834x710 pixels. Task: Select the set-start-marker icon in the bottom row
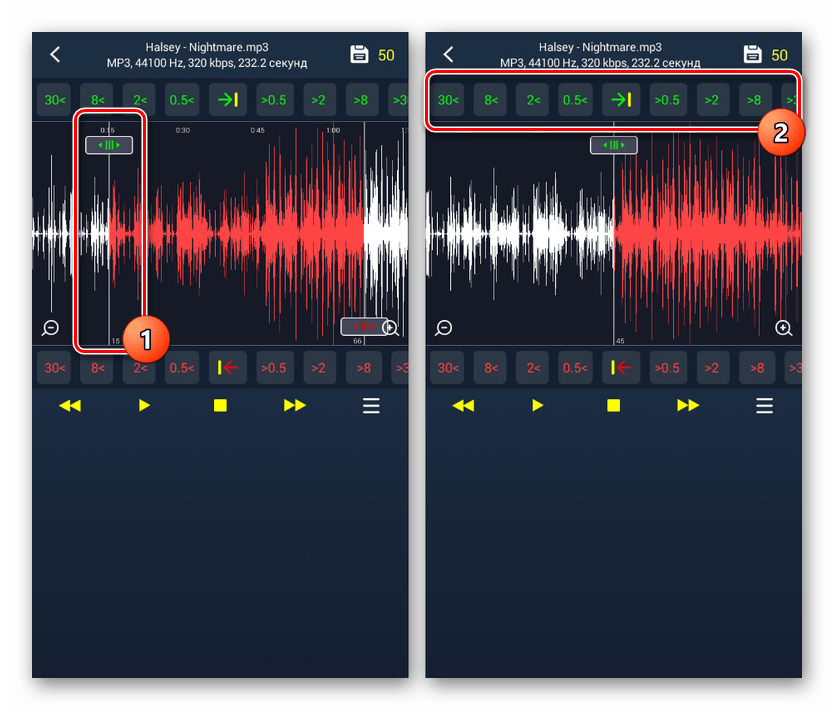(x=227, y=367)
